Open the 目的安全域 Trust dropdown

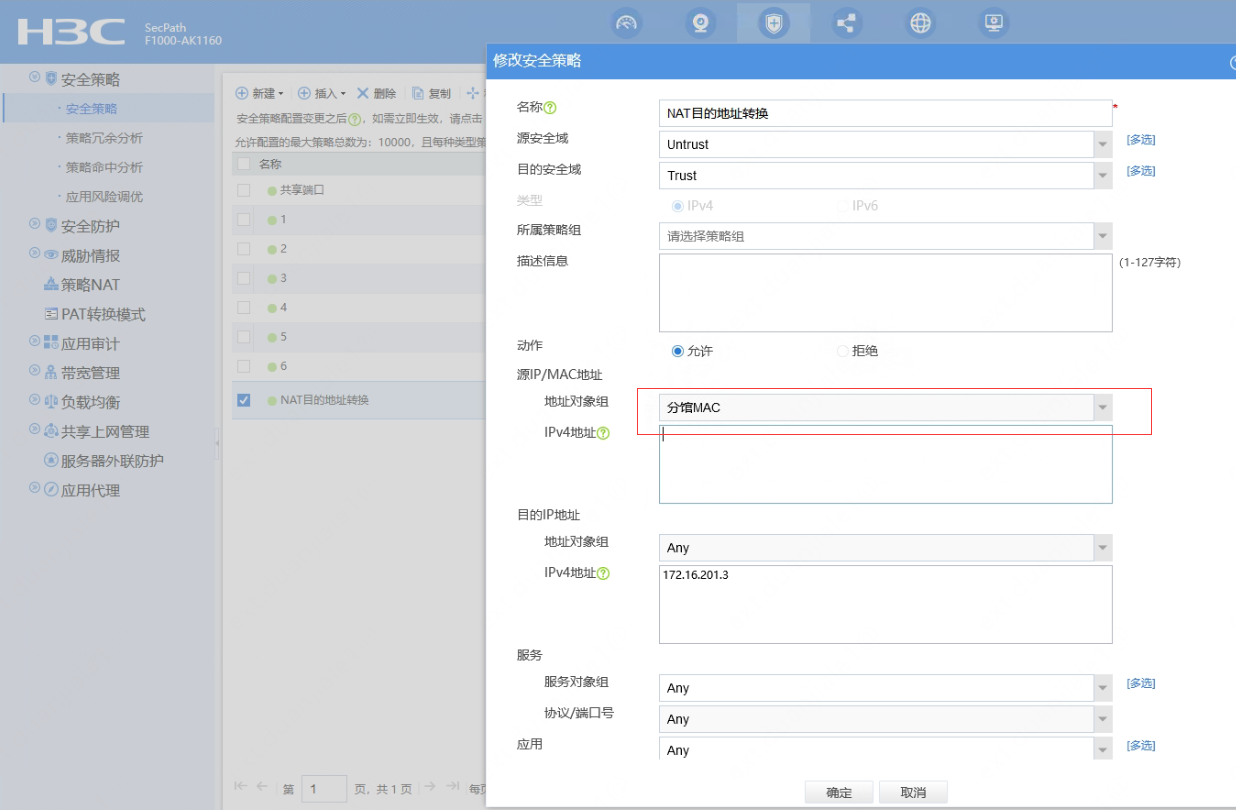[1102, 175]
